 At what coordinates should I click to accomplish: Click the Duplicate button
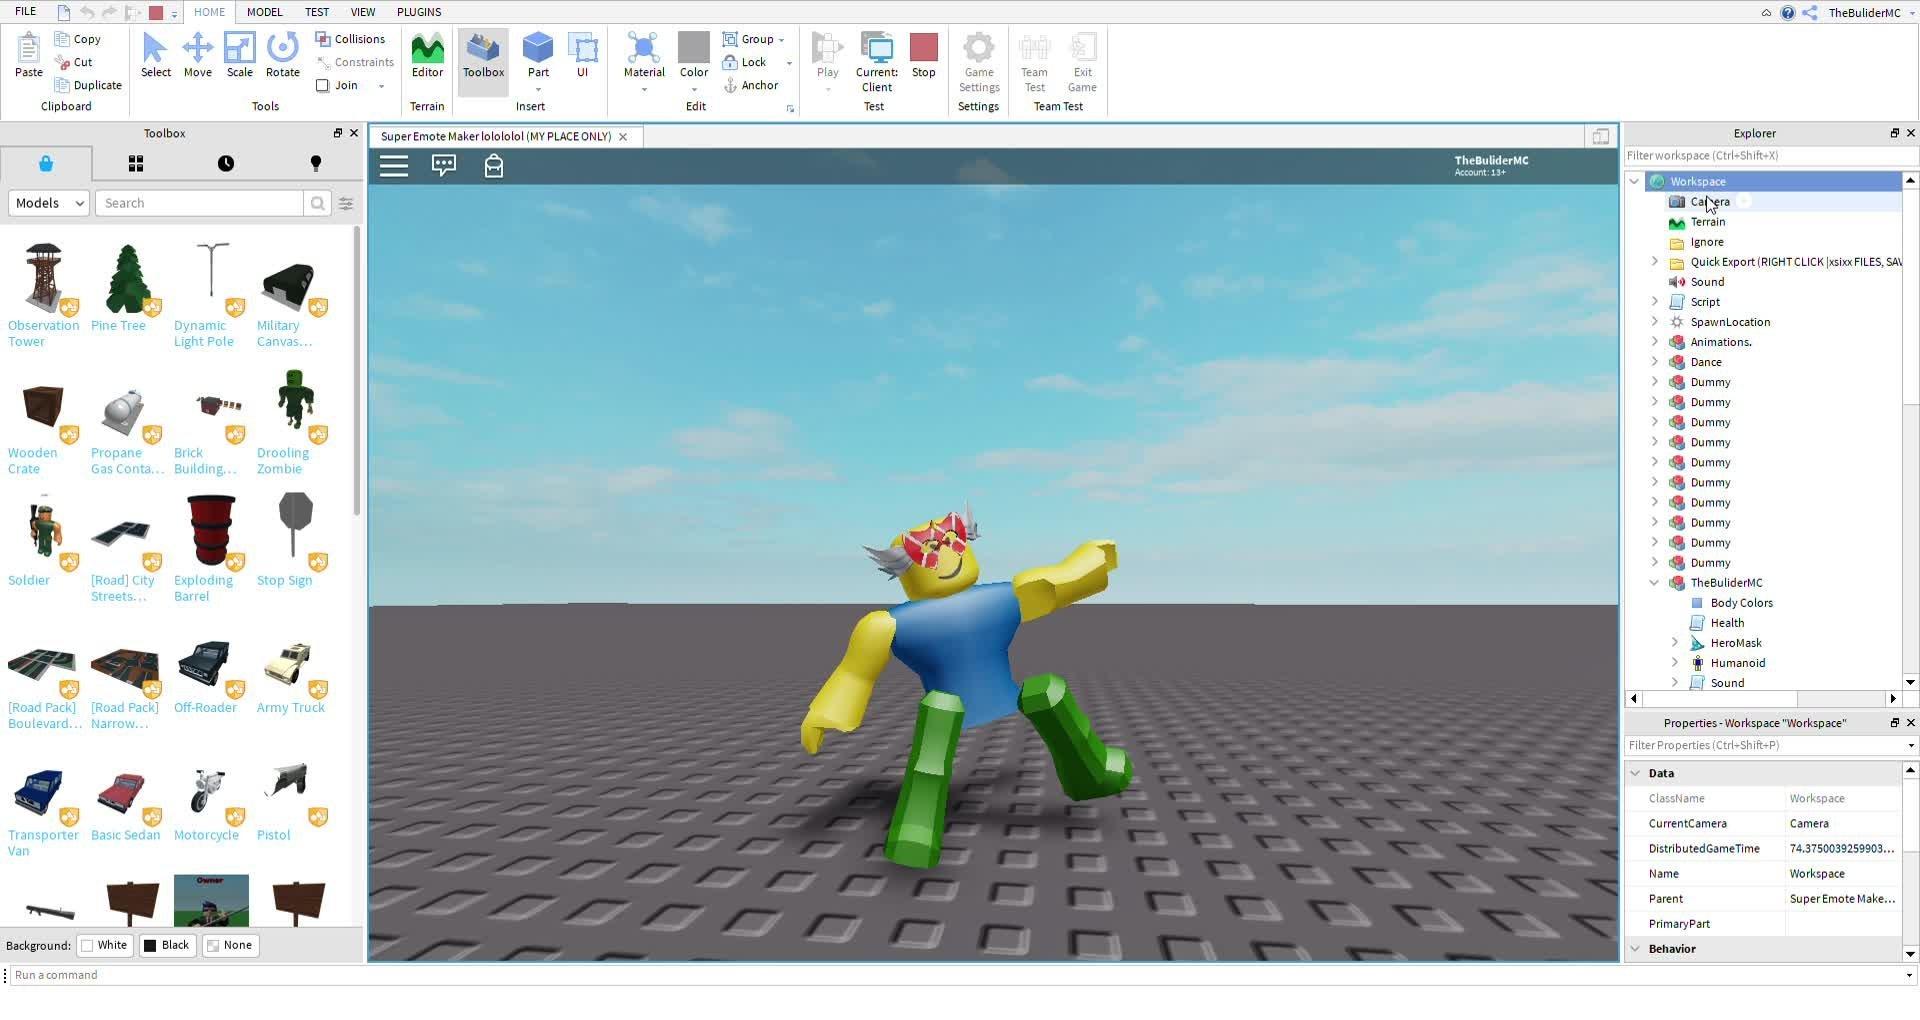click(88, 86)
